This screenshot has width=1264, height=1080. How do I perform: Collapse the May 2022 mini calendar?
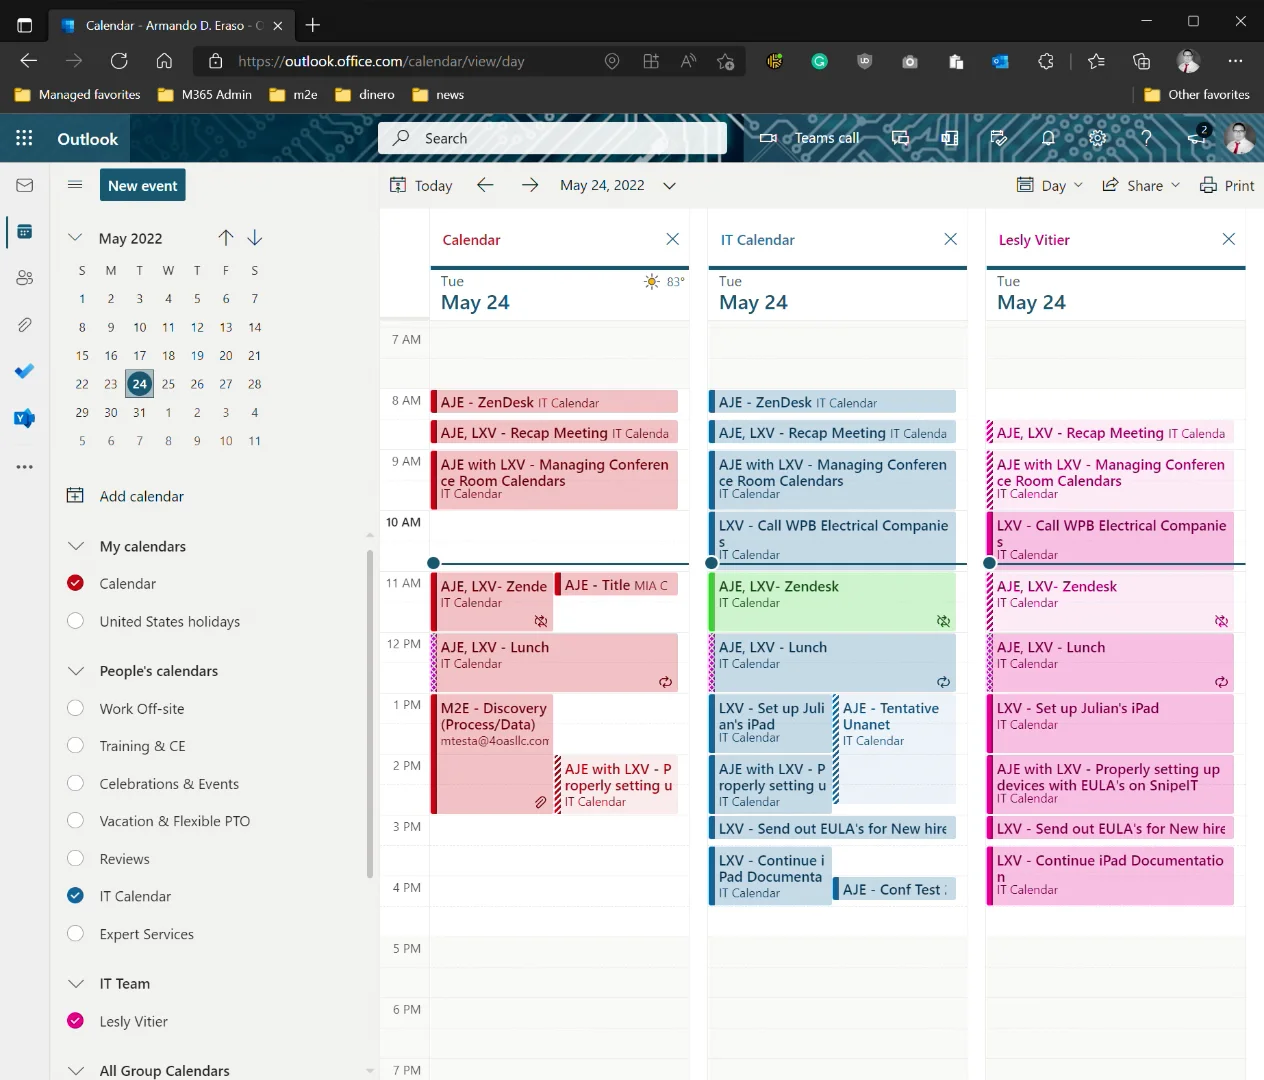click(x=74, y=238)
